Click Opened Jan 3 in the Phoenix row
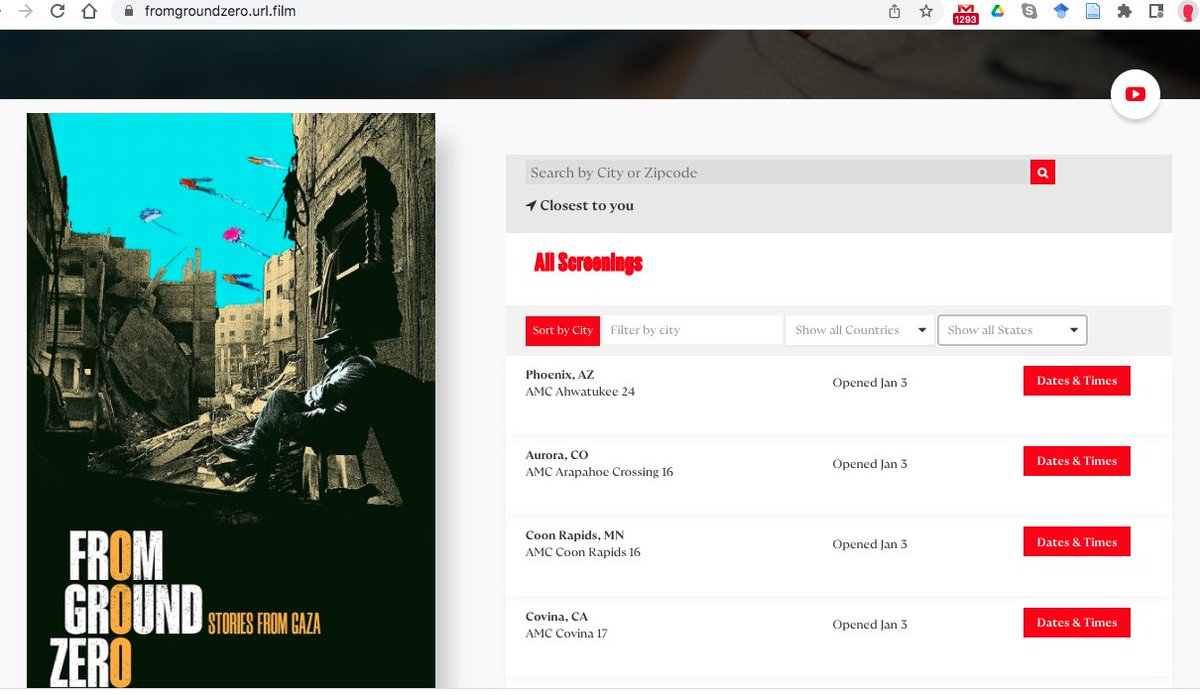The image size is (1200, 695). (870, 383)
